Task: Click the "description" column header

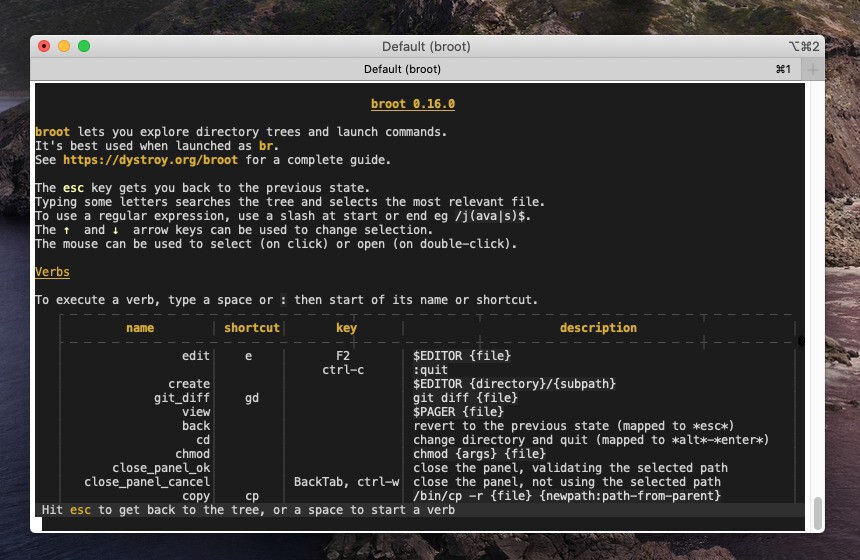Action: pos(598,328)
